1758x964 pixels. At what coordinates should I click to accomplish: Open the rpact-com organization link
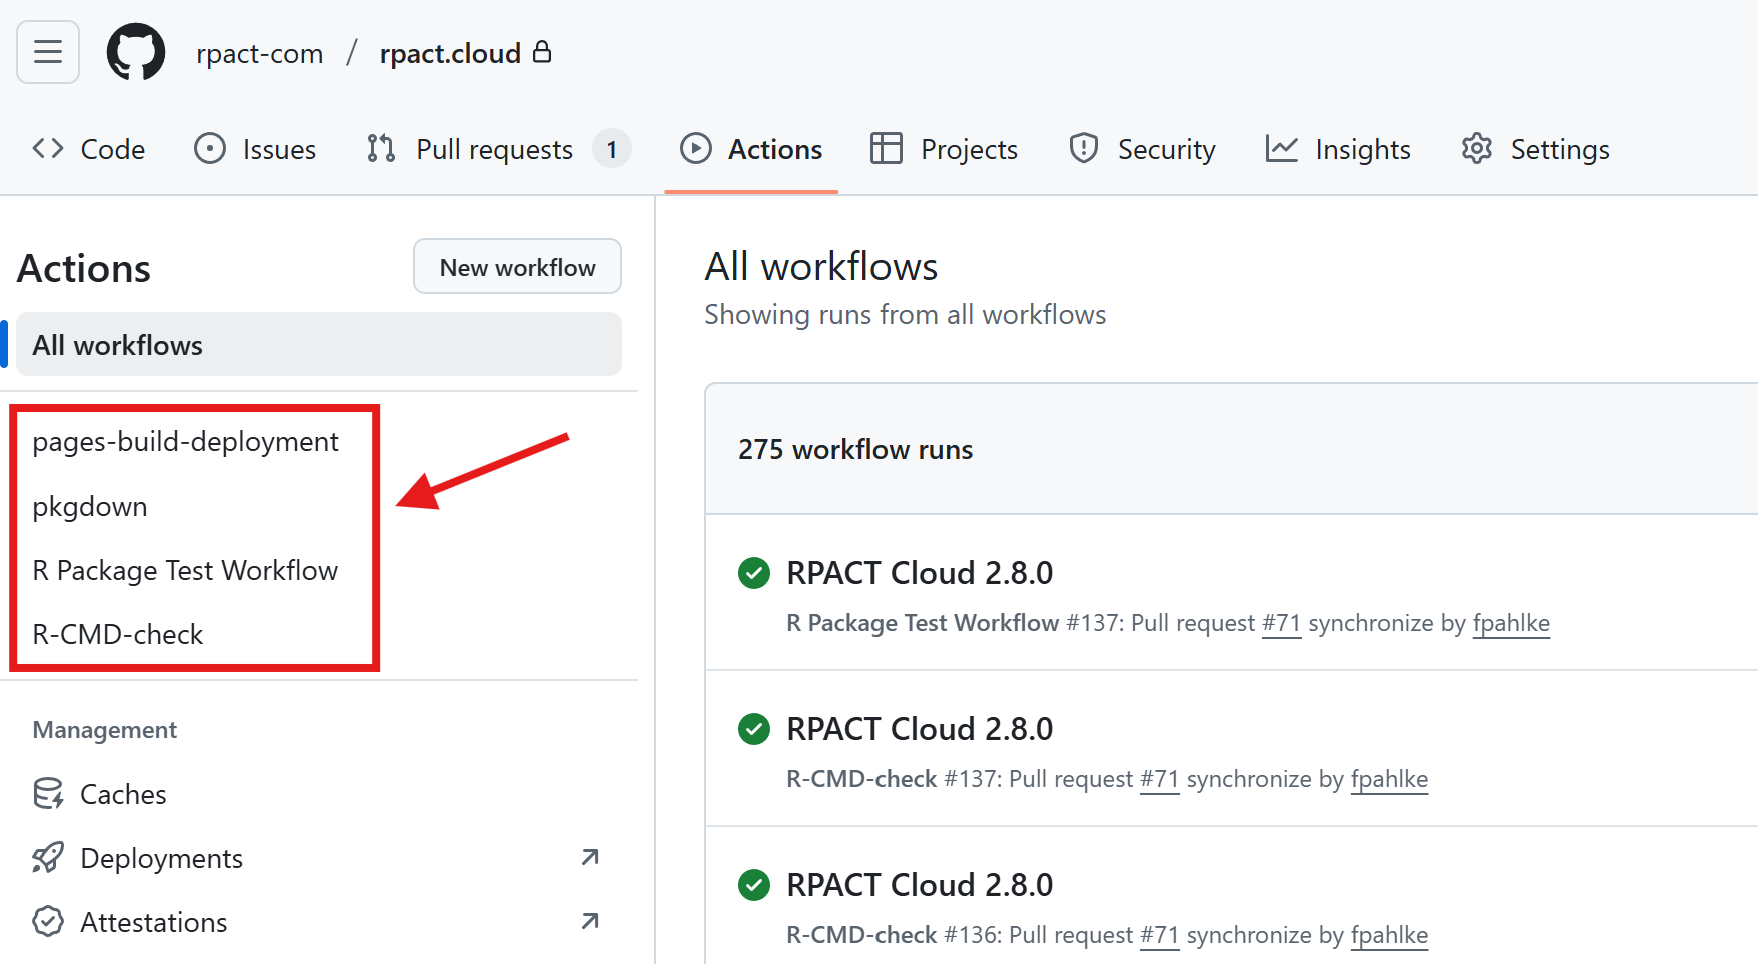tap(259, 53)
